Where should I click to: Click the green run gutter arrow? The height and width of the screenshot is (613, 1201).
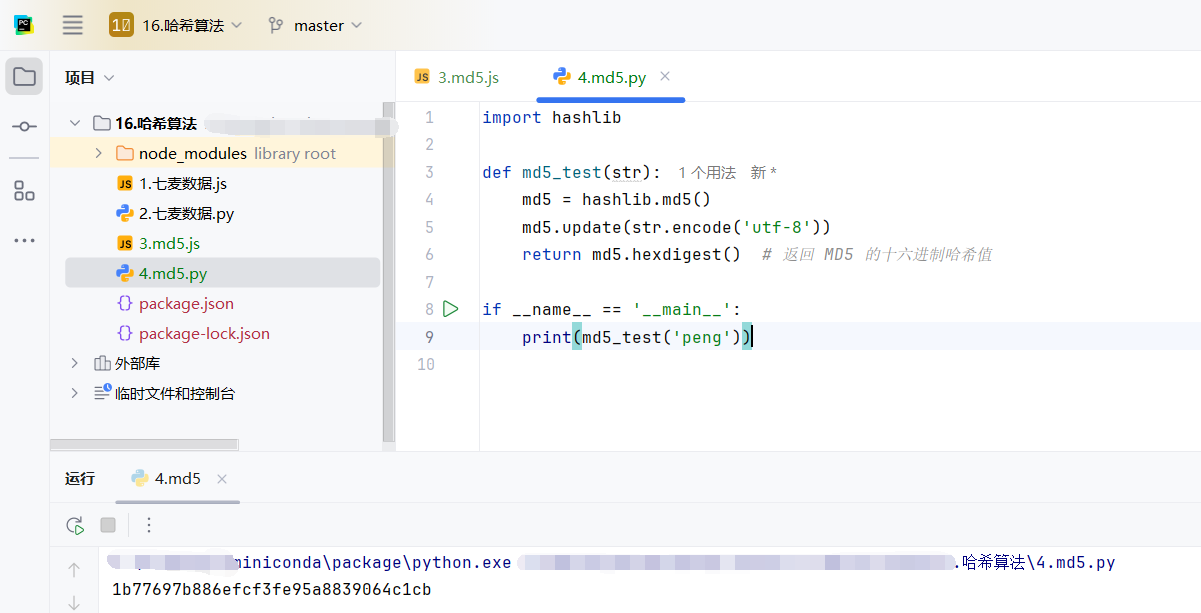click(x=451, y=309)
